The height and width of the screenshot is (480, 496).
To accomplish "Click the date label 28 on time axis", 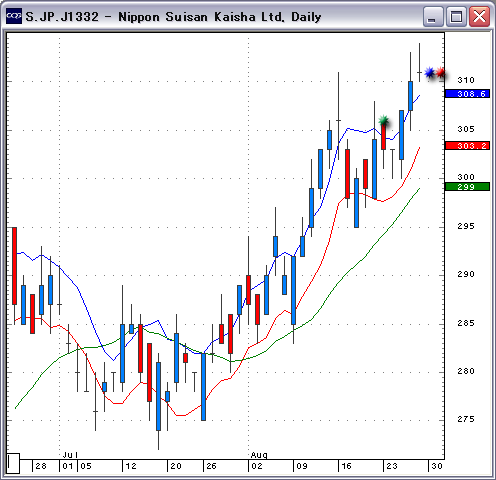I will (x=41, y=466).
